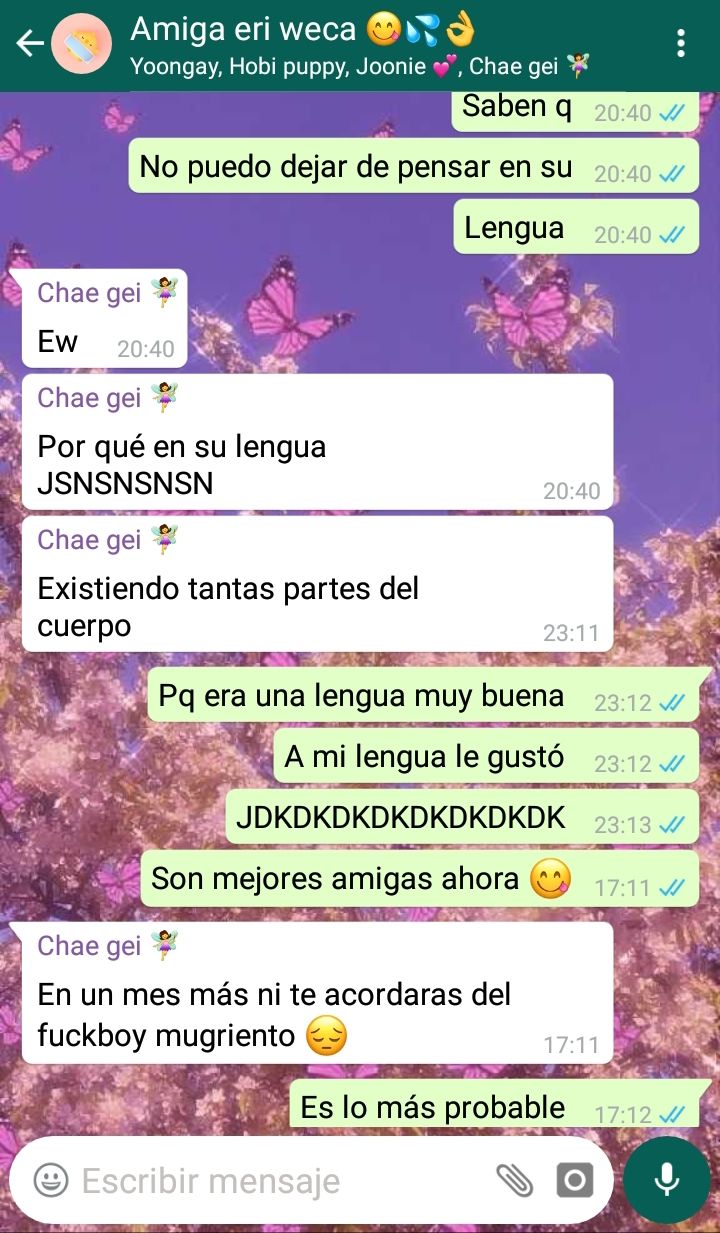Viewport: 720px width, 1233px height.
Task: Select the 'Lengua' sent message bubble
Action: [x=576, y=229]
